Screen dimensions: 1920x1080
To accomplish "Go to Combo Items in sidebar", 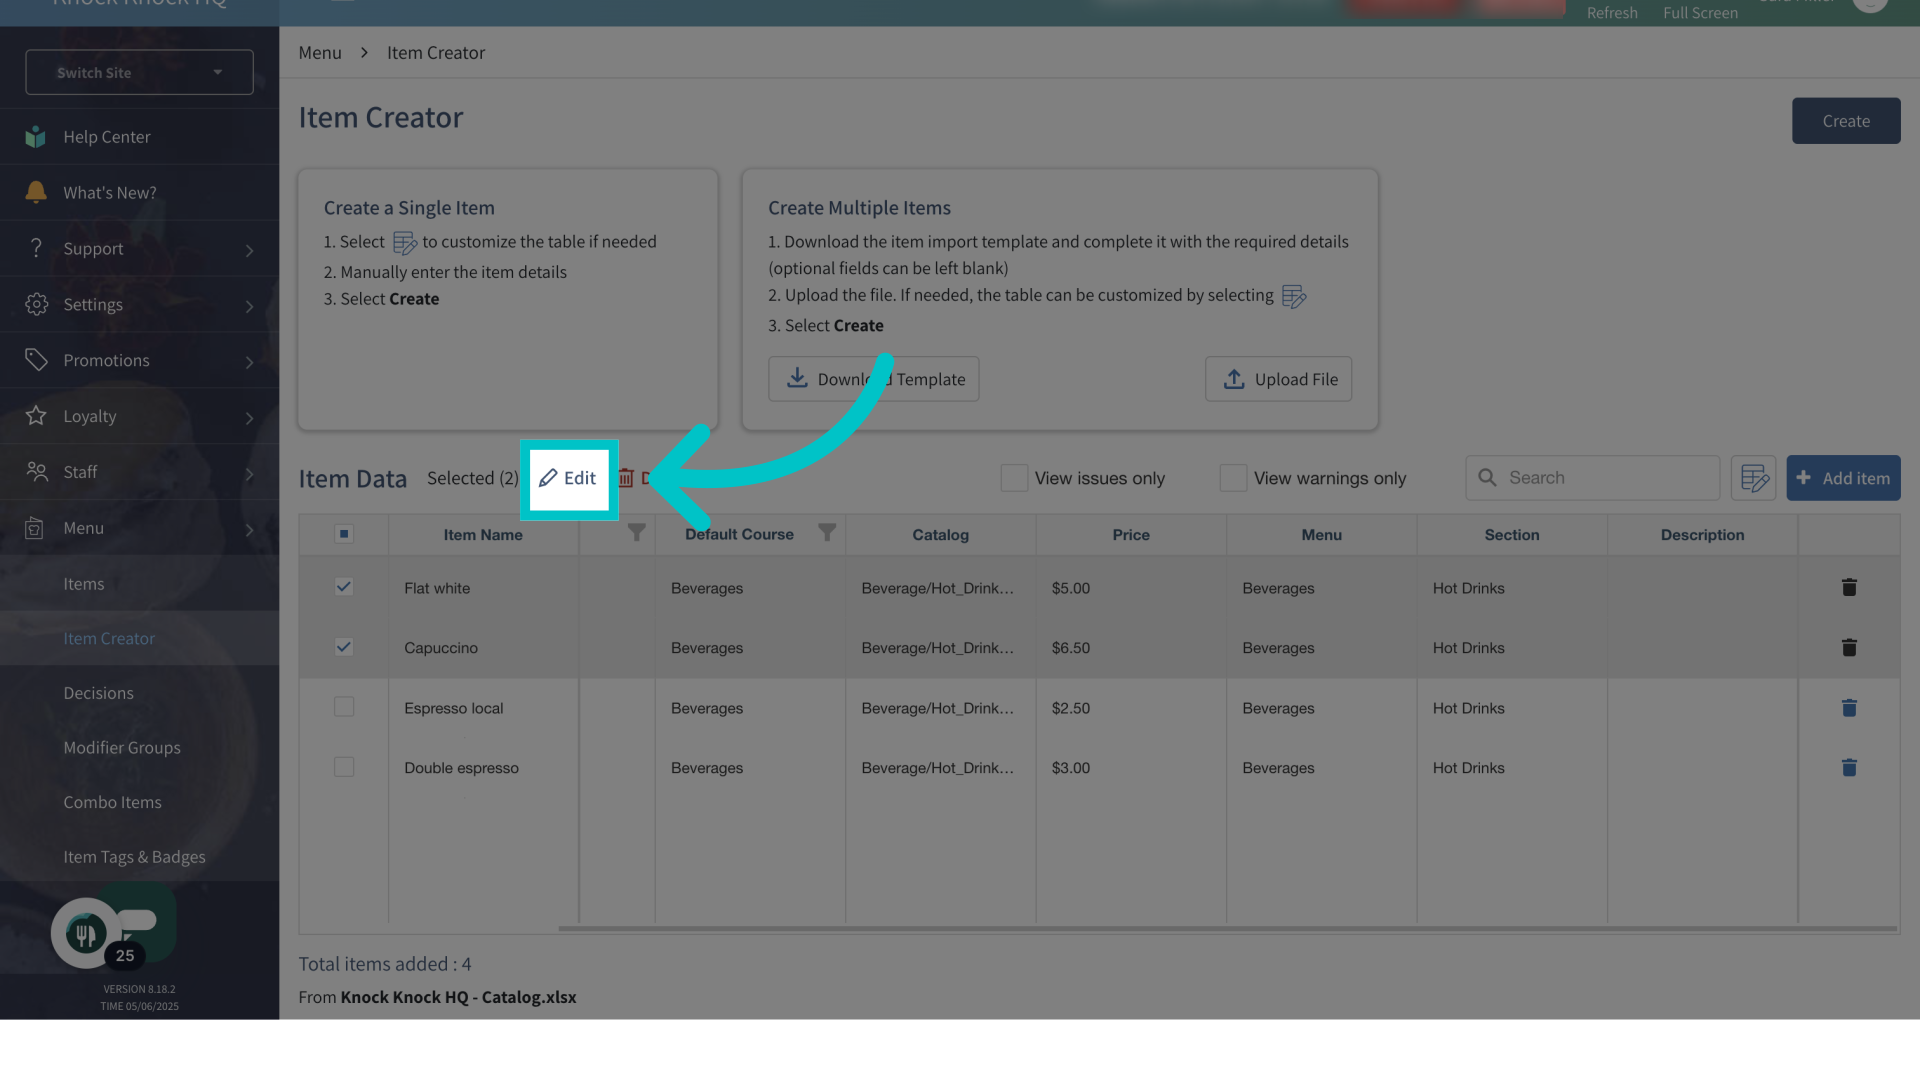I will tap(112, 802).
